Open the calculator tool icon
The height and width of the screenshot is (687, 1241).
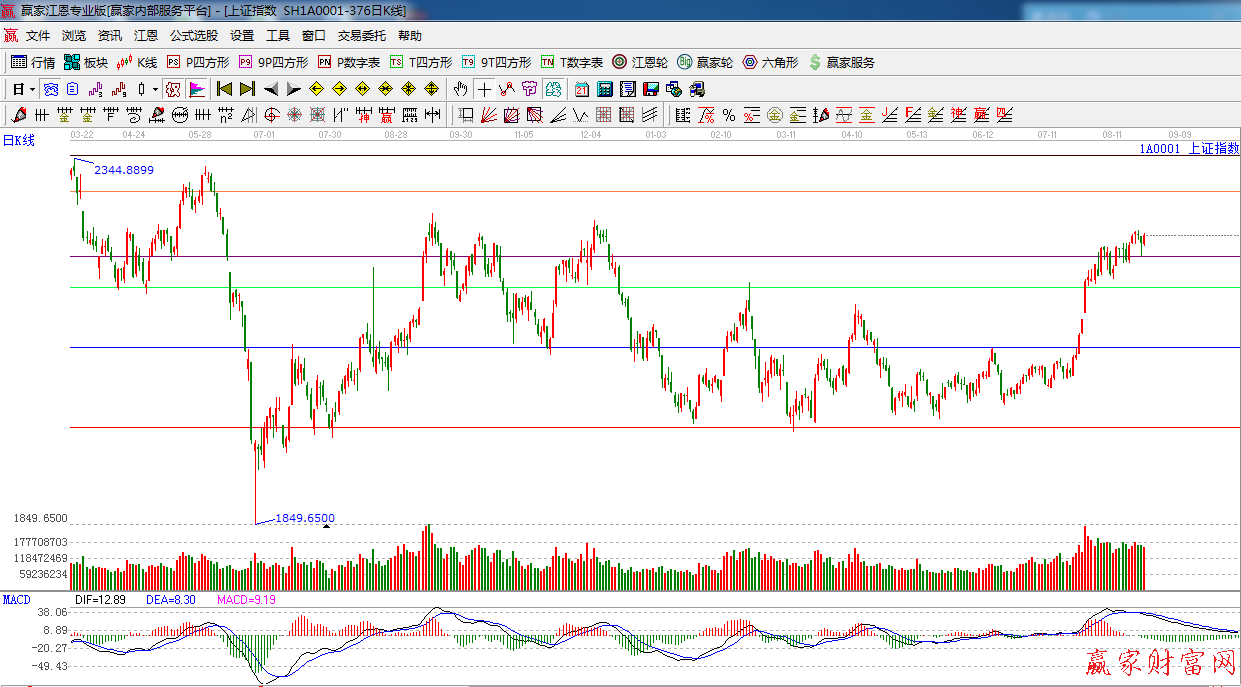click(605, 89)
